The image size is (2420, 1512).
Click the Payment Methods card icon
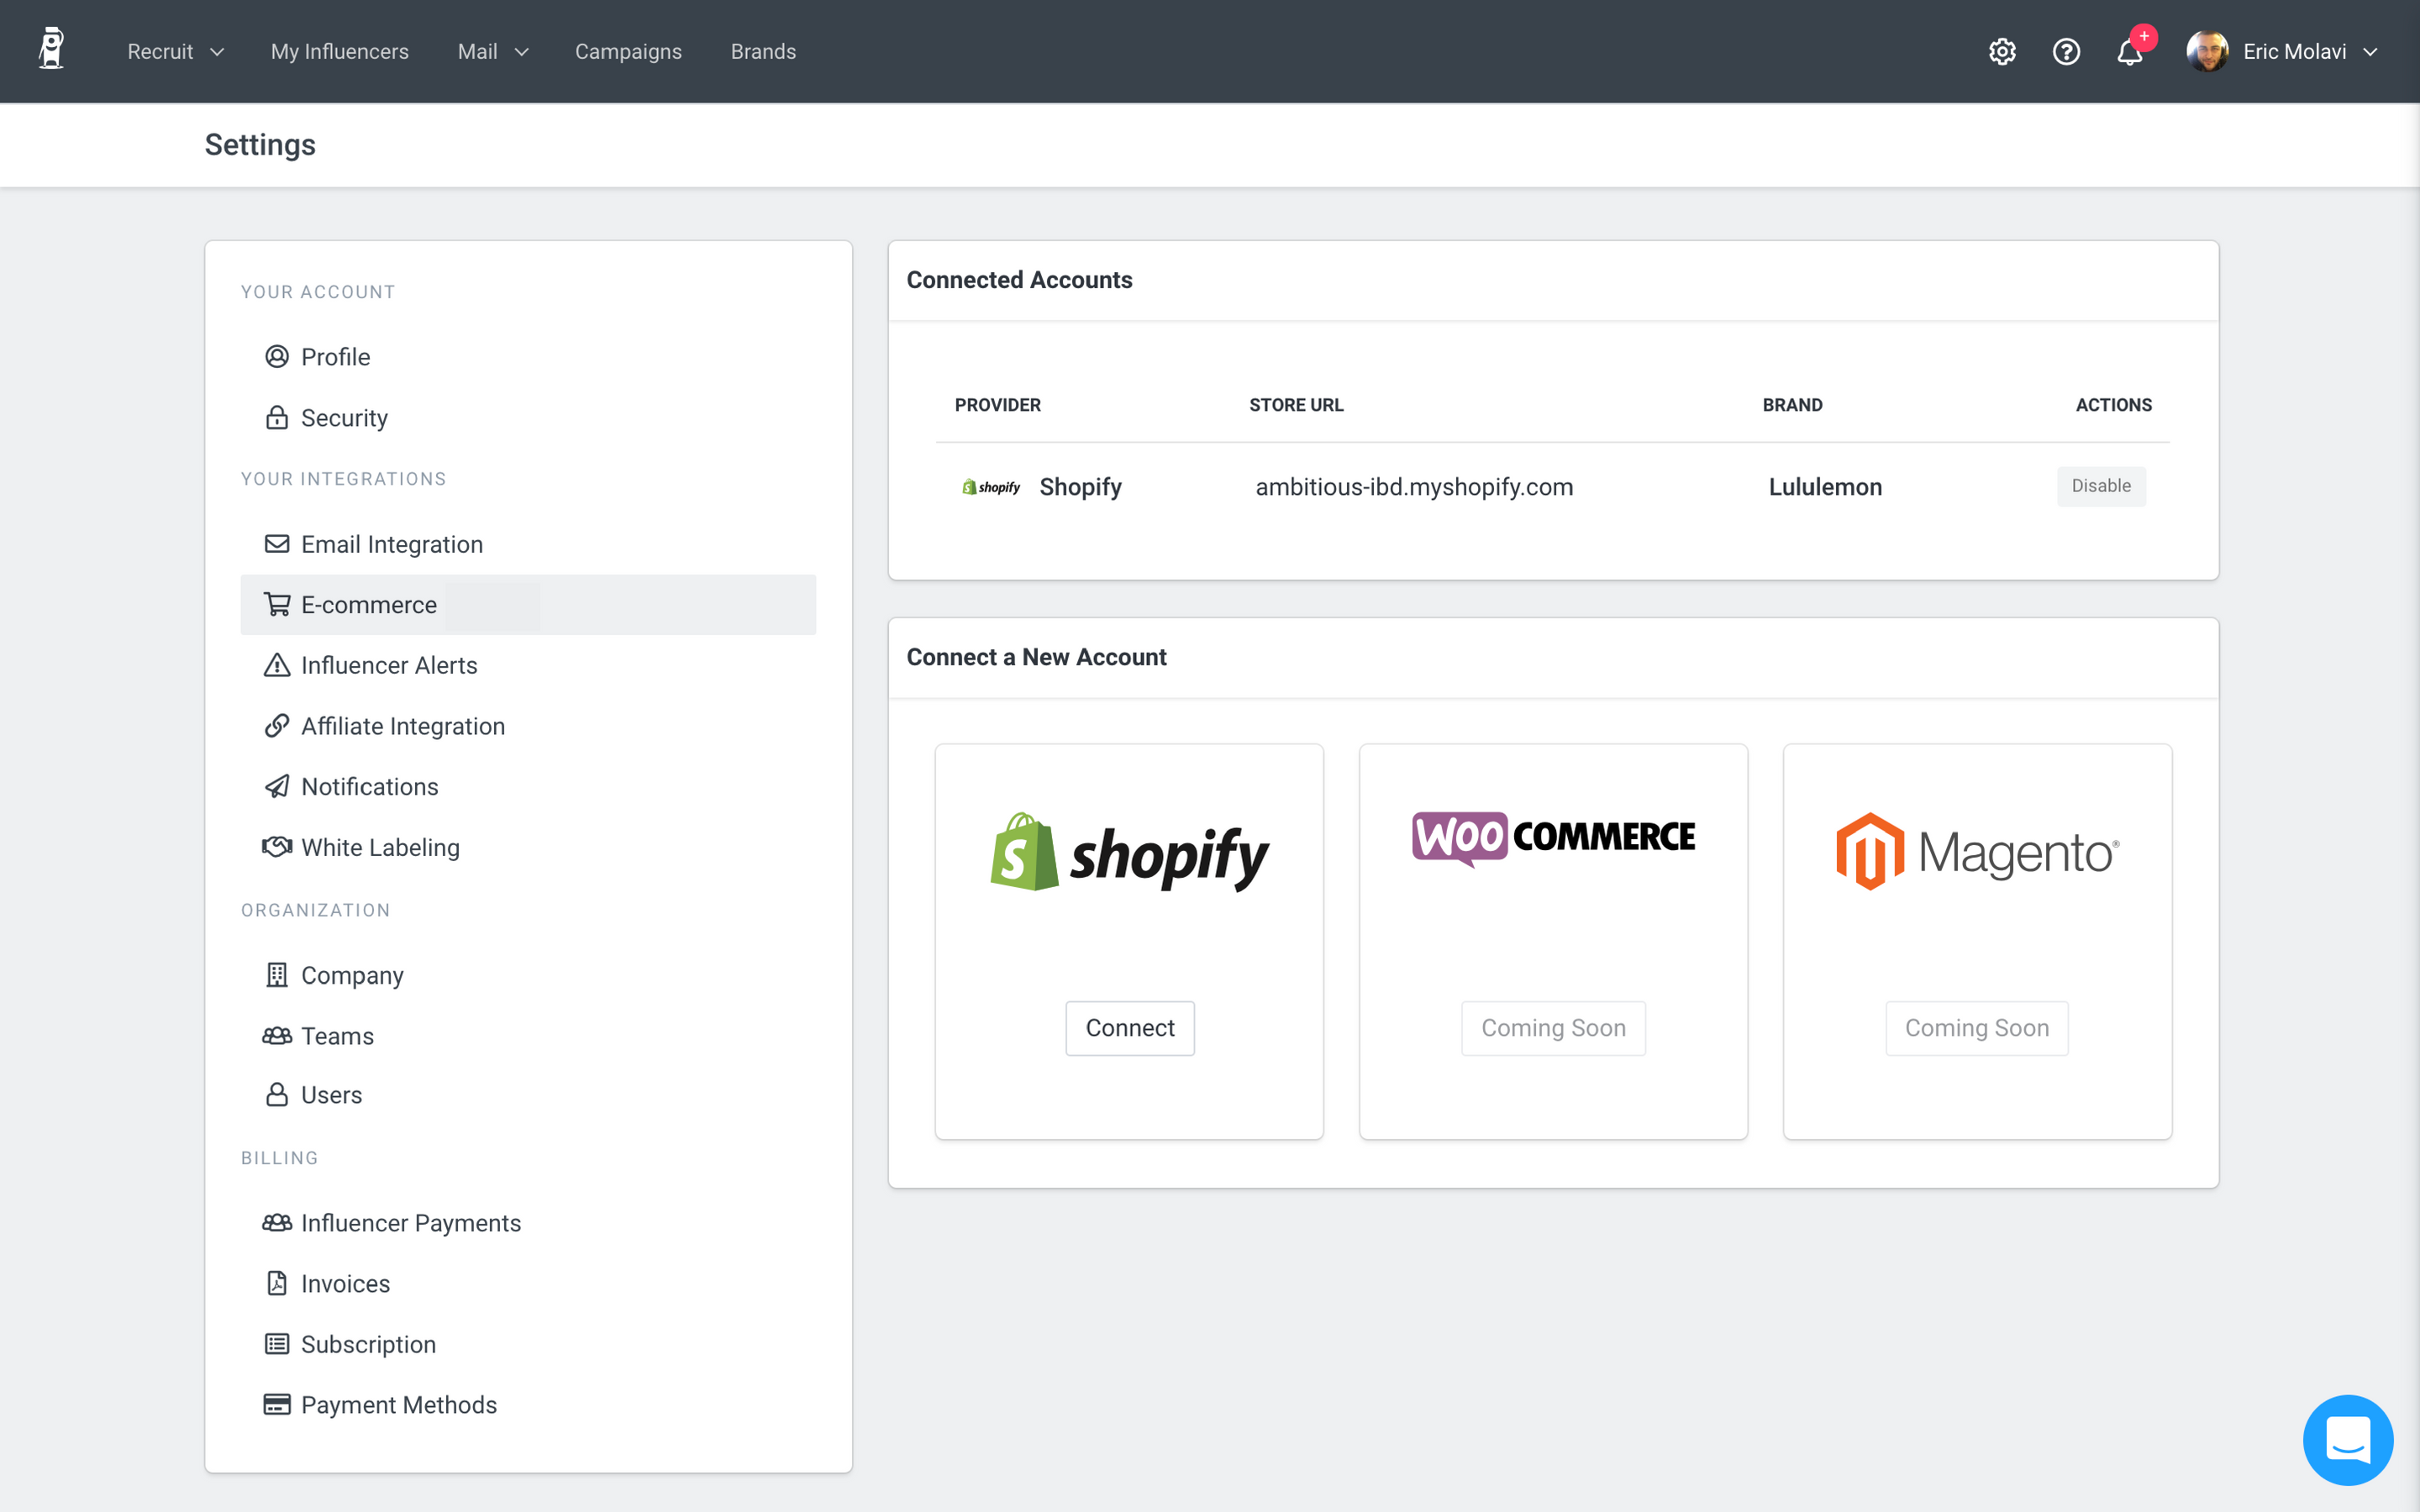[277, 1405]
